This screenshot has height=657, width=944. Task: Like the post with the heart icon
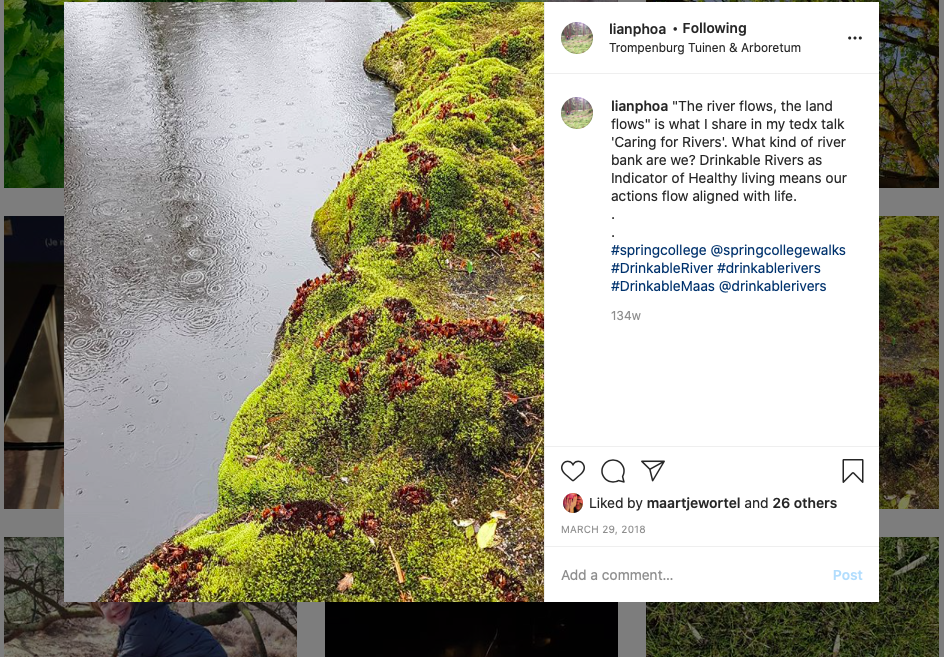573,471
